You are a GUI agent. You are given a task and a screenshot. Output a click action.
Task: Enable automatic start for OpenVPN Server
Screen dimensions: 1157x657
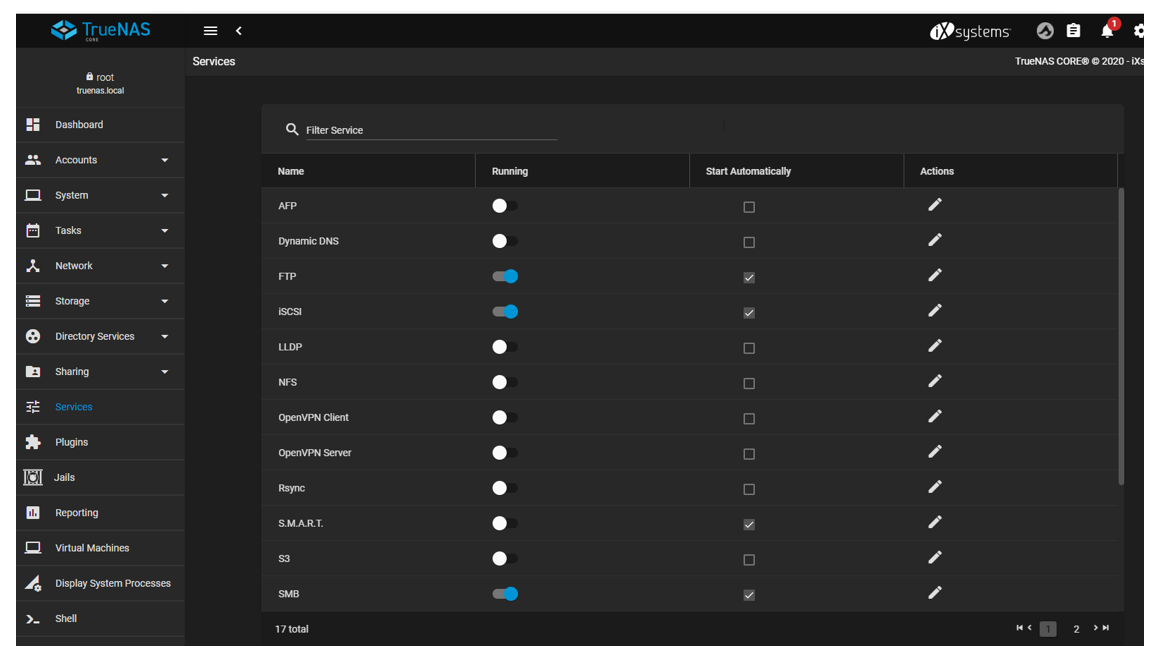pos(749,454)
